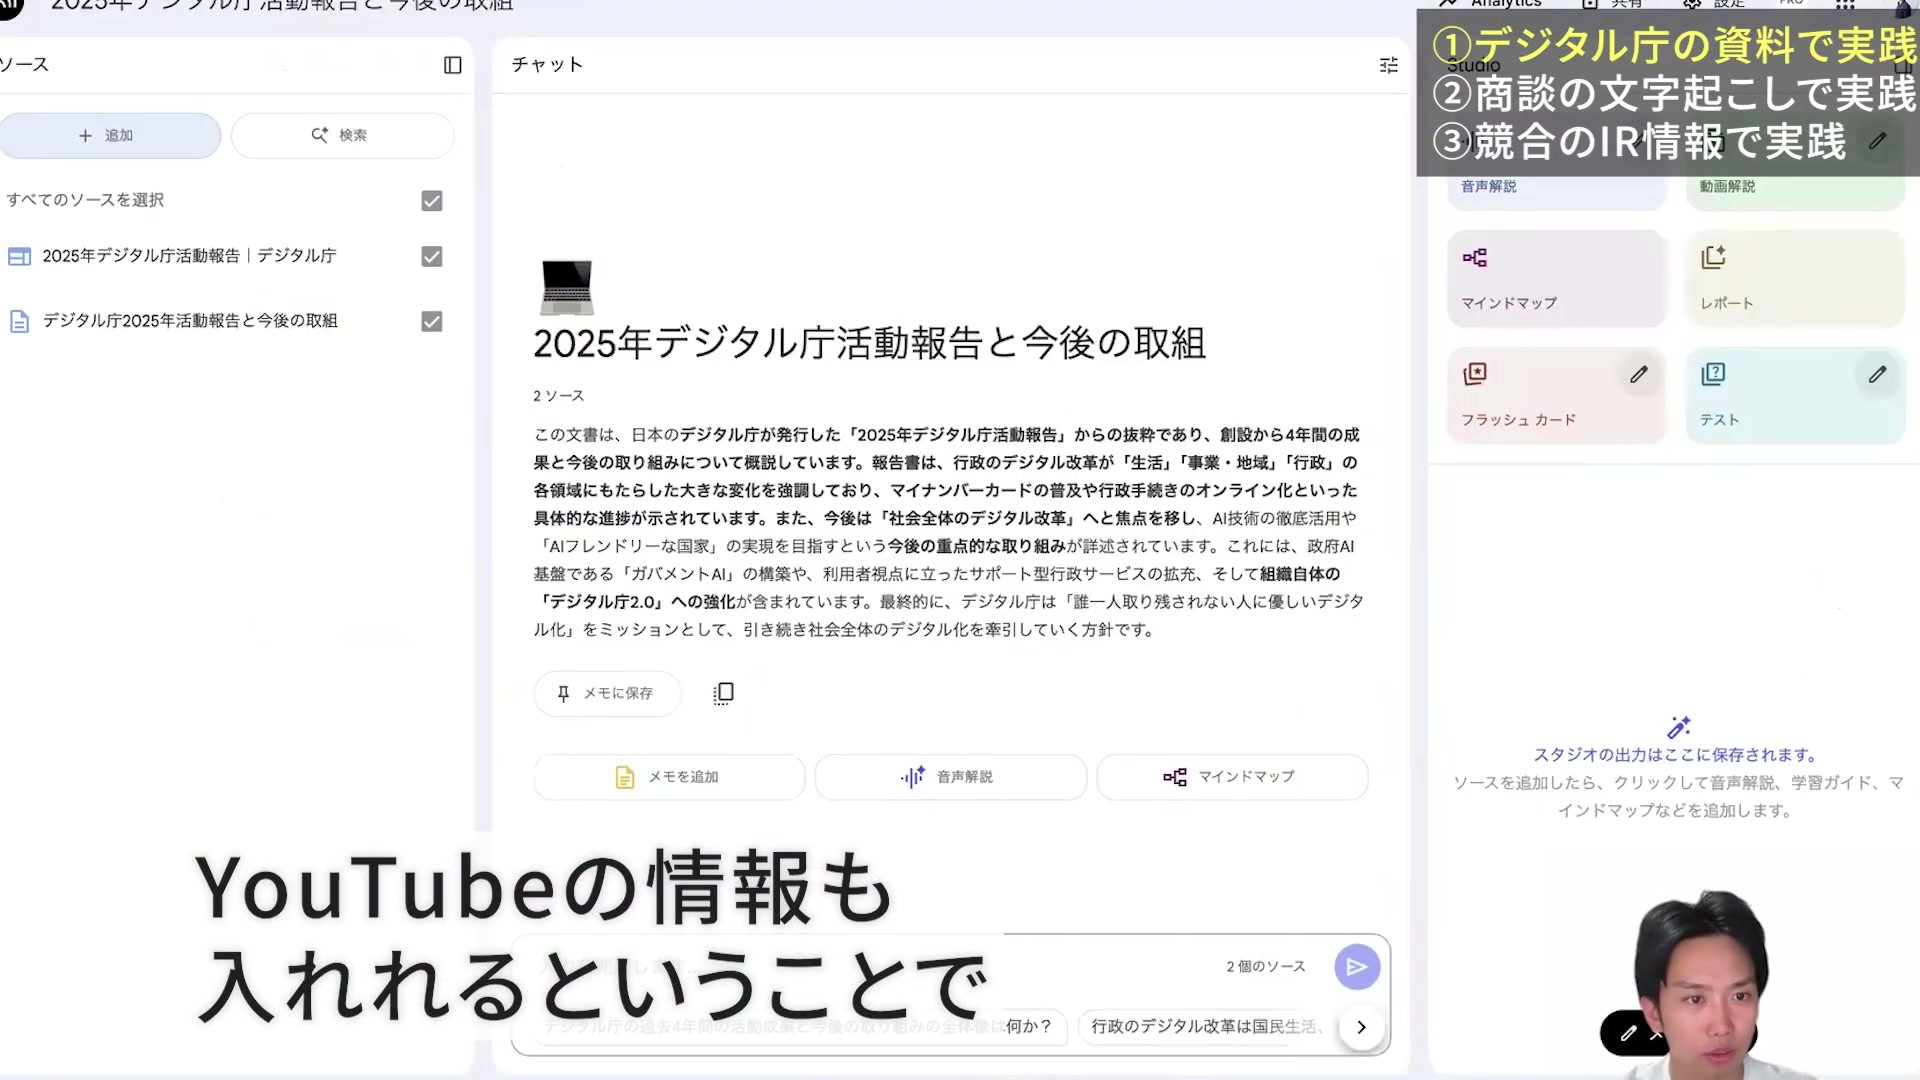Open the source search button
1920x1080 pixels.
pyautogui.click(x=342, y=135)
